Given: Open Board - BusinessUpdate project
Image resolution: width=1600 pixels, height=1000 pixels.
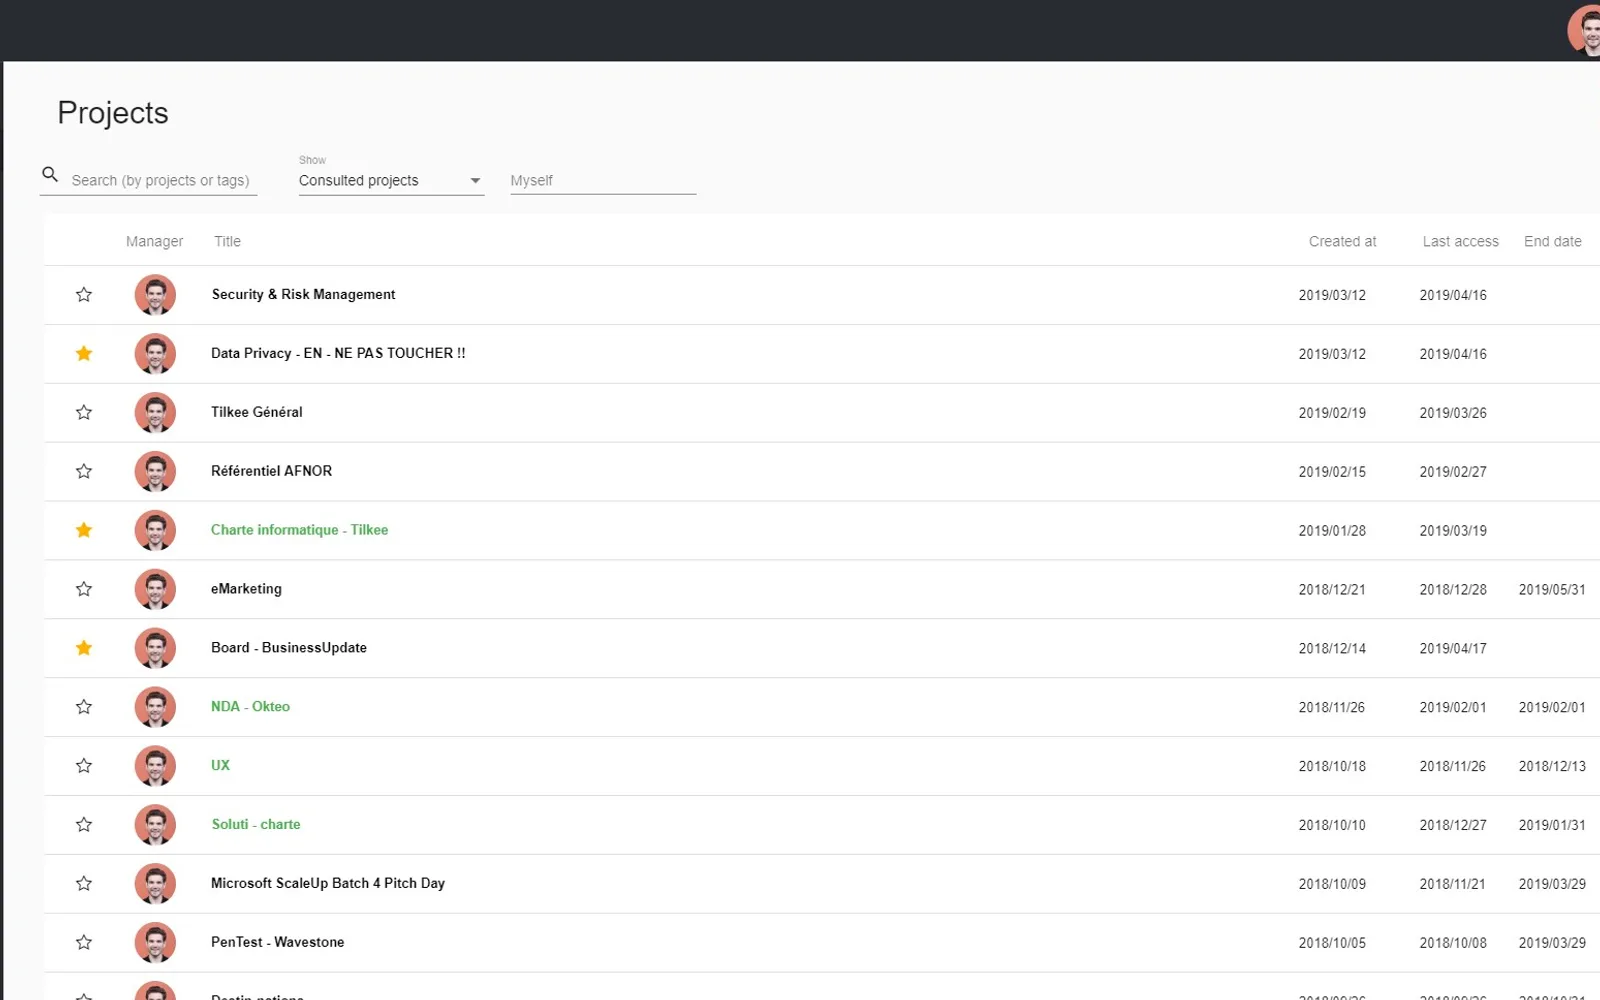Looking at the screenshot, I should [x=288, y=648].
